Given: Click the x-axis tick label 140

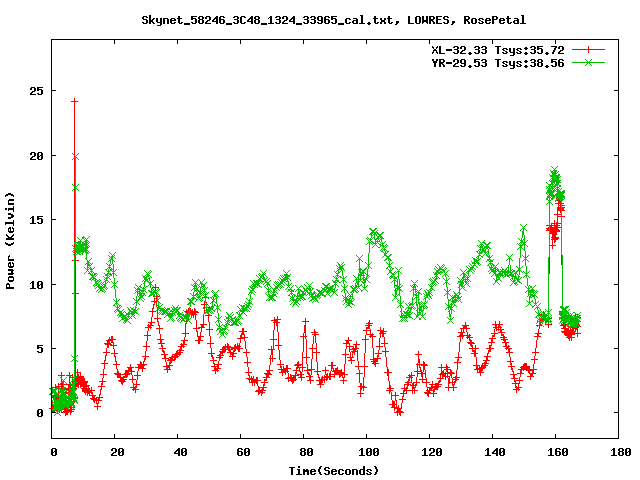Looking at the screenshot, I should pyautogui.click(x=495, y=452).
